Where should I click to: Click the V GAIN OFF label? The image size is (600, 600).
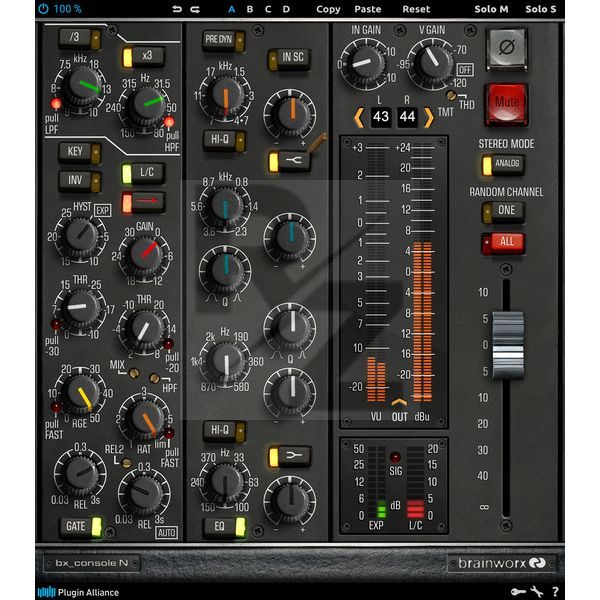pos(465,70)
